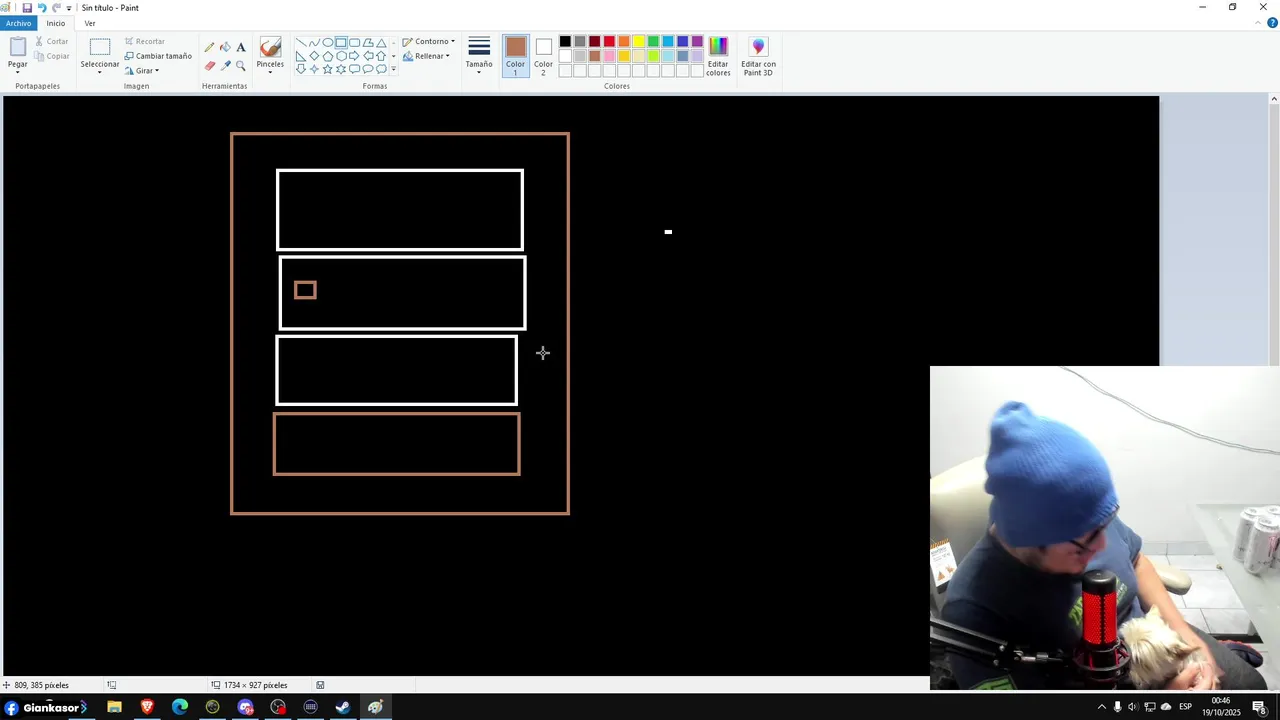Open the Archivo menu
Viewport: 1280px width, 720px height.
pos(18,23)
